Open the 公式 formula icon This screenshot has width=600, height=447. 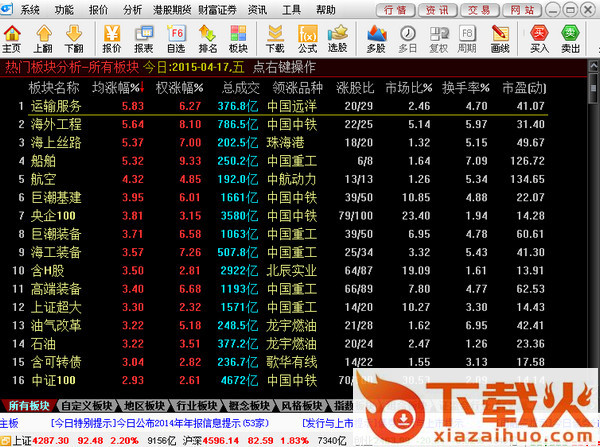[x=308, y=39]
